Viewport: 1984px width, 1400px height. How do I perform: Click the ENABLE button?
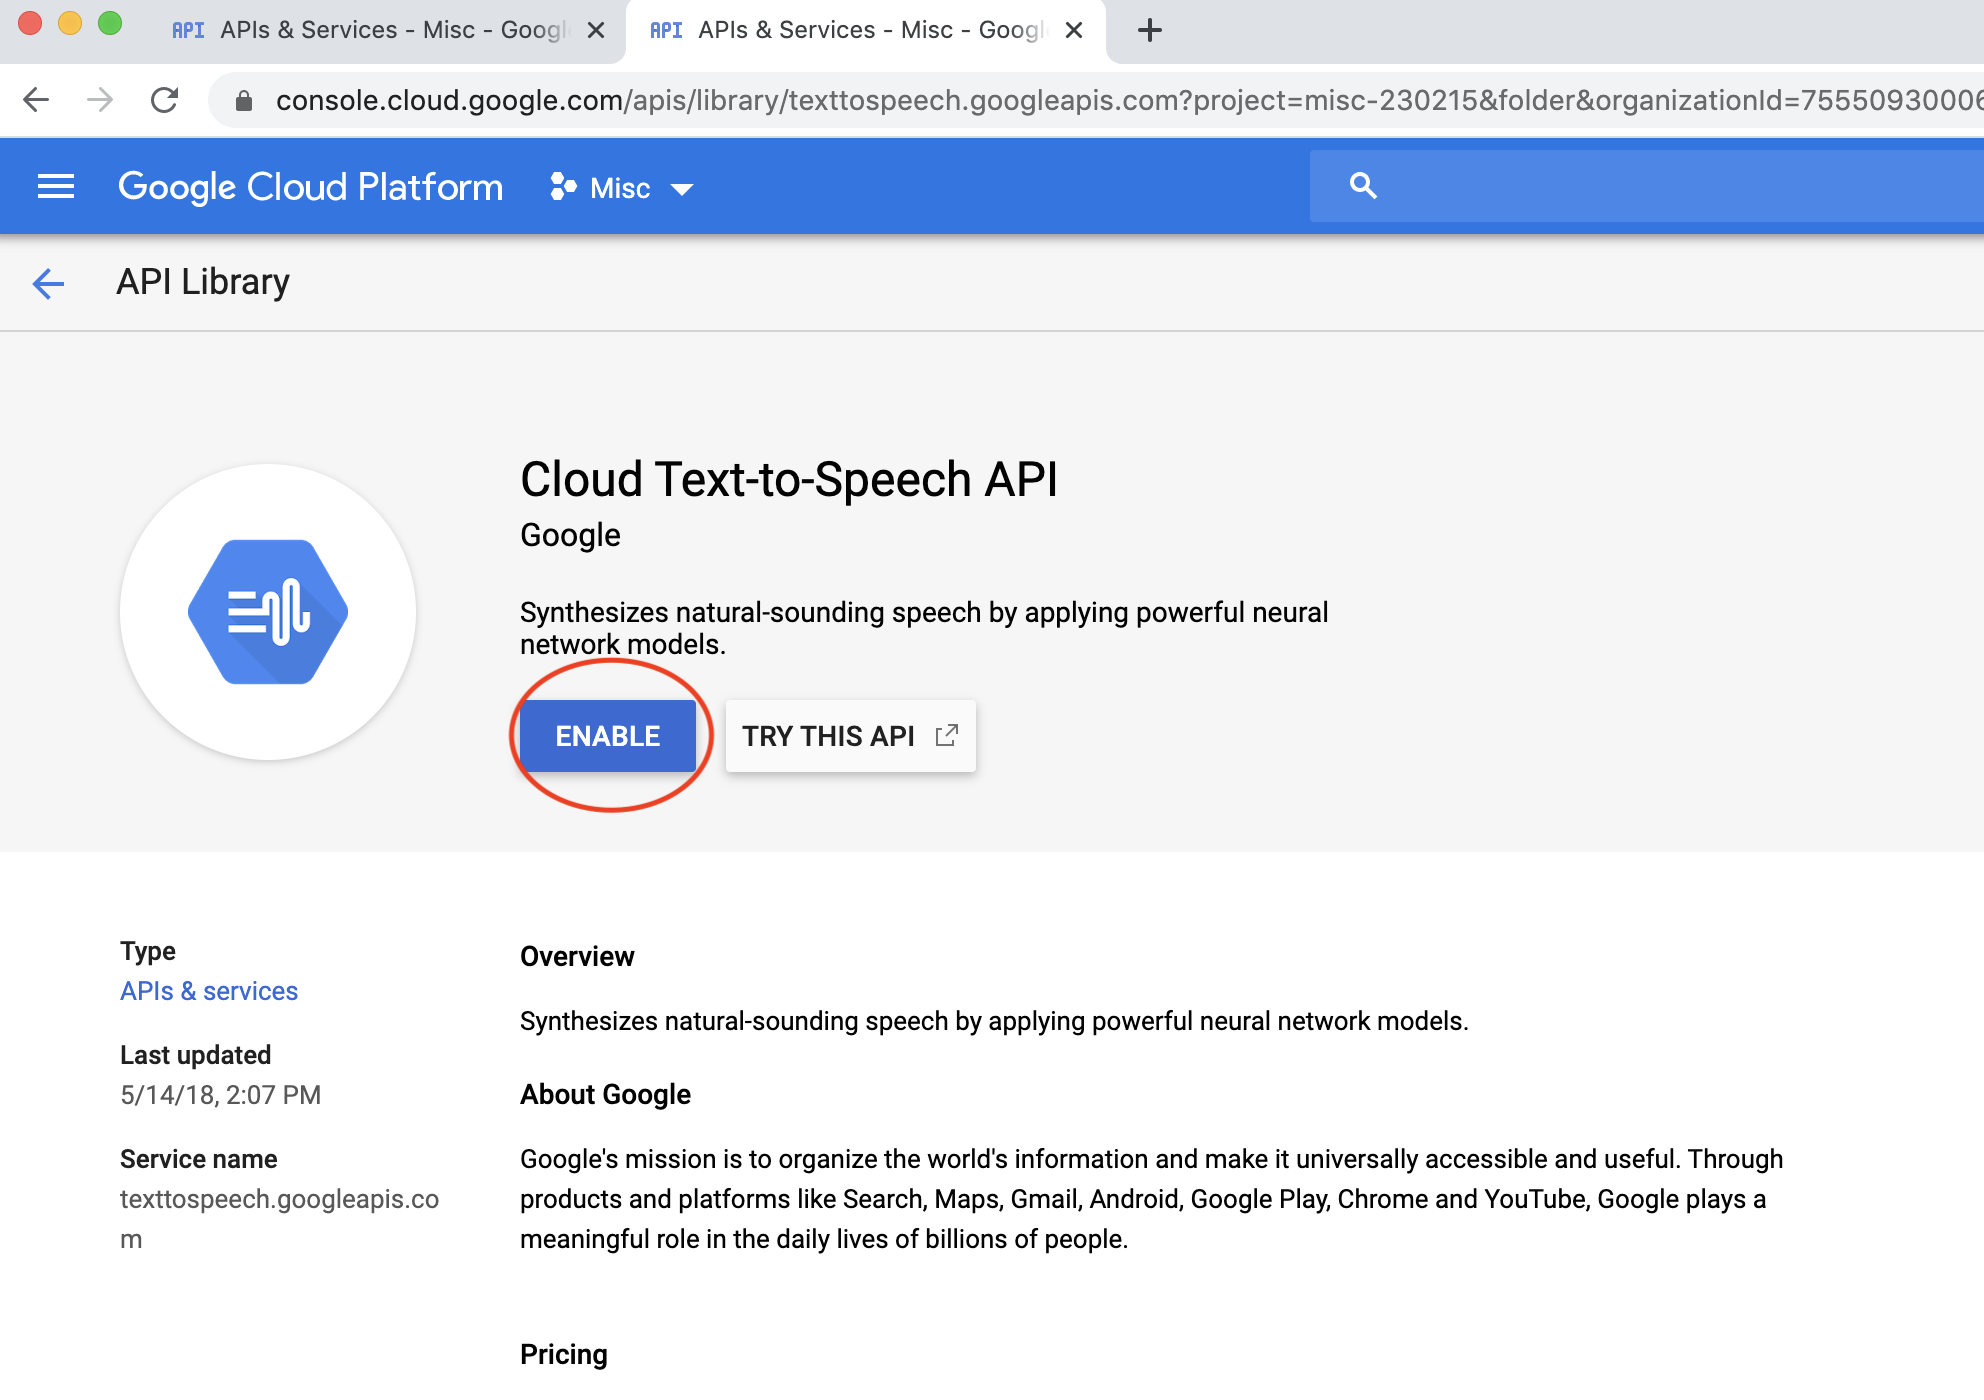[x=607, y=736]
